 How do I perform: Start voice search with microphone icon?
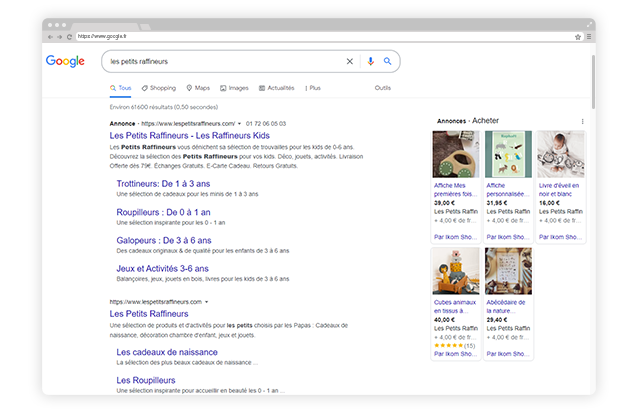pyautogui.click(x=370, y=61)
